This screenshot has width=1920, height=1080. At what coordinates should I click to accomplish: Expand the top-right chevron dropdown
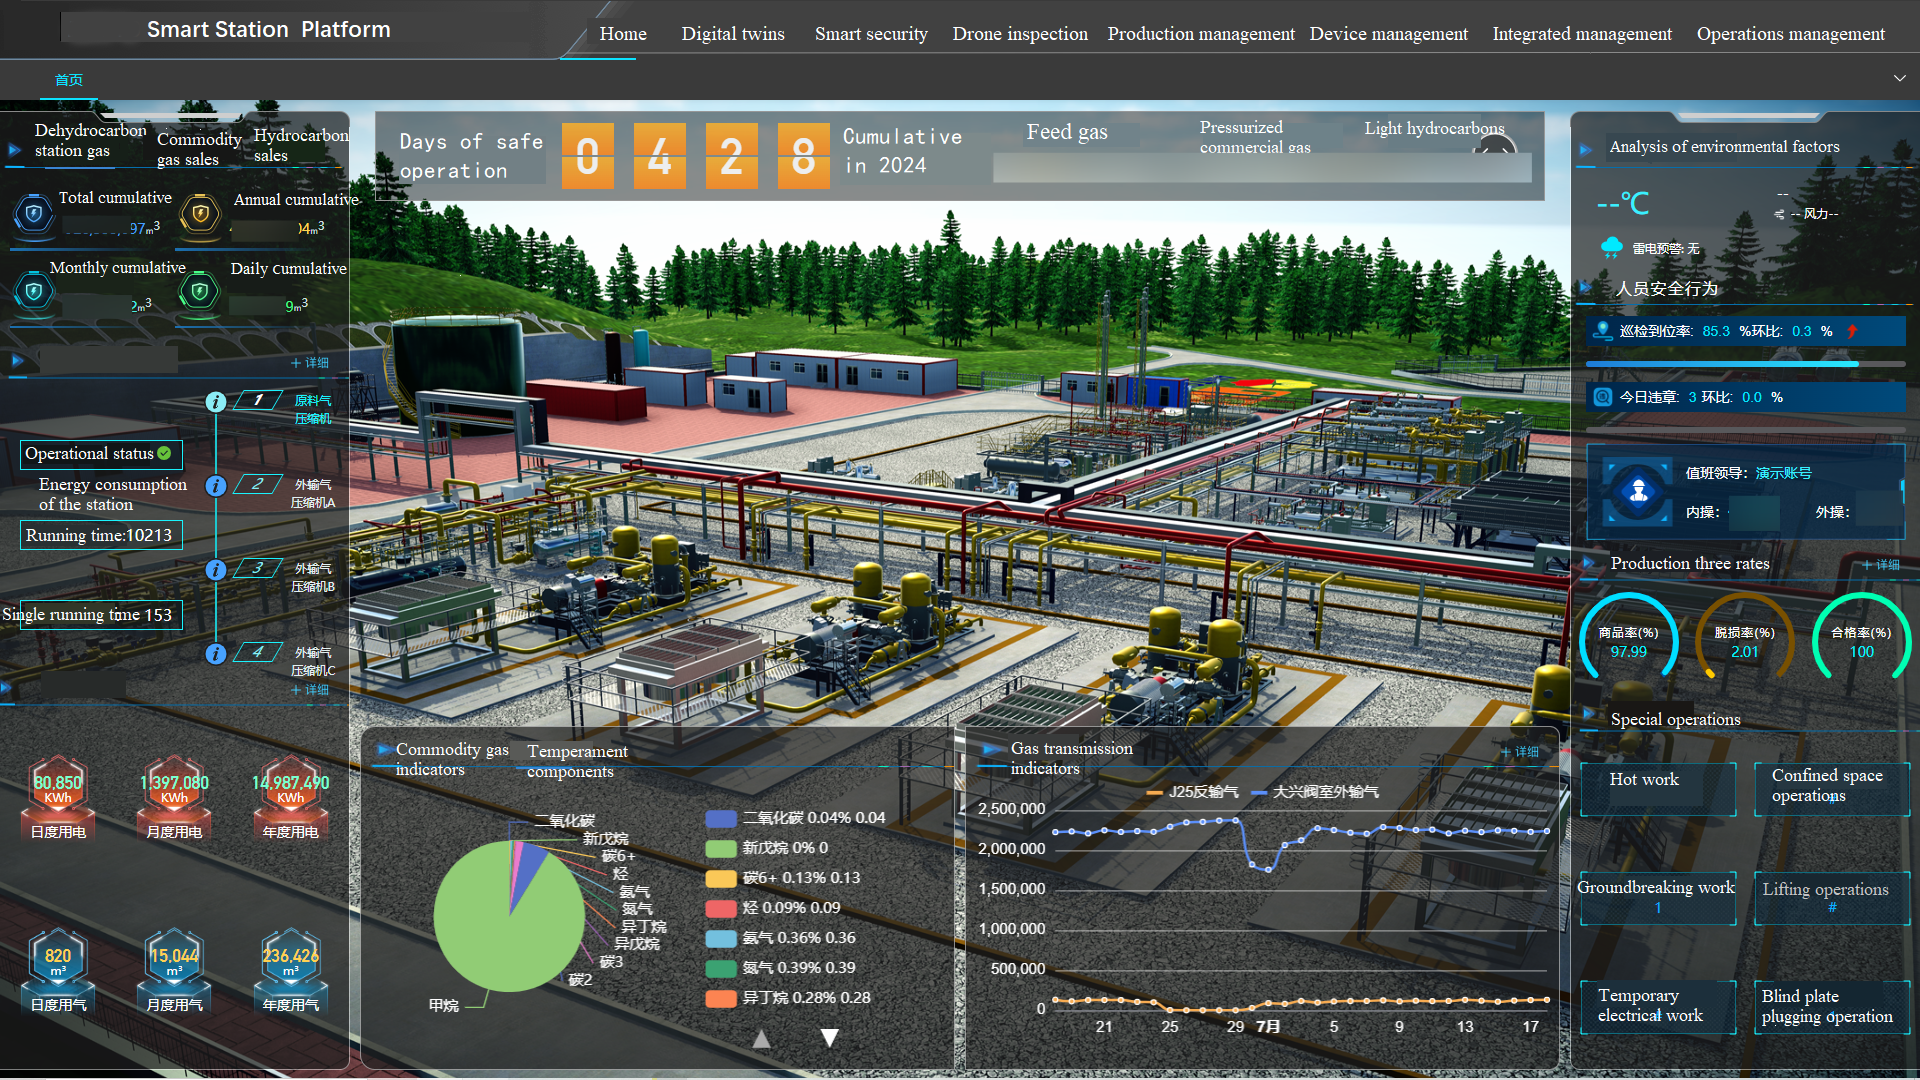pyautogui.click(x=1899, y=79)
